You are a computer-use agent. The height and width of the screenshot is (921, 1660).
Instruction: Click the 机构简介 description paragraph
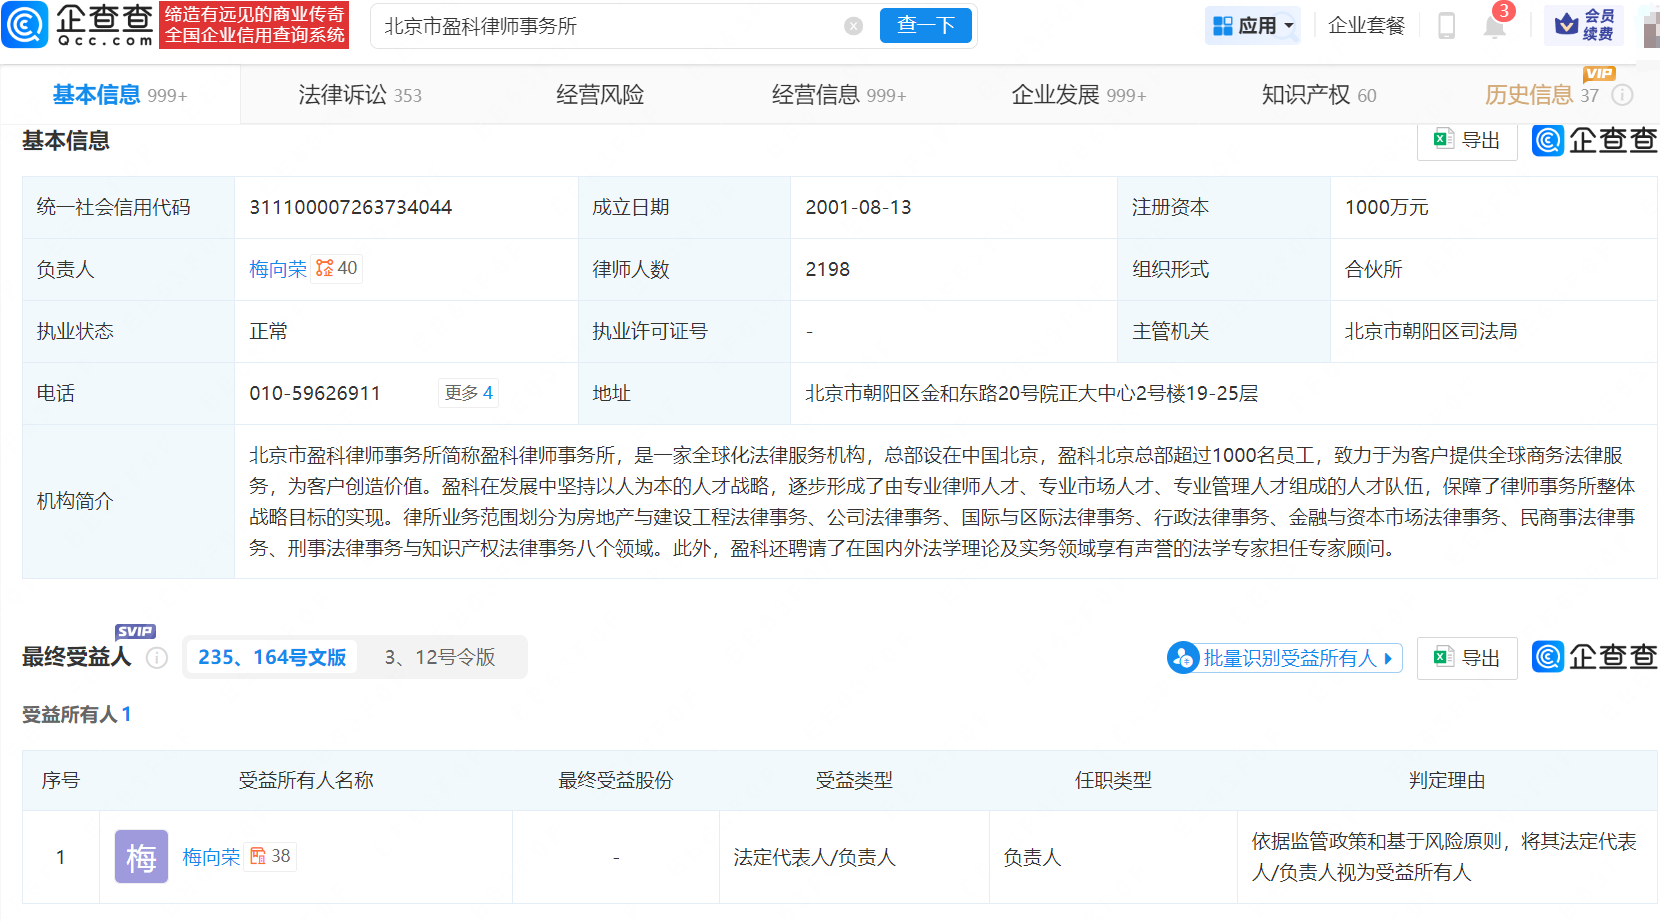942,501
